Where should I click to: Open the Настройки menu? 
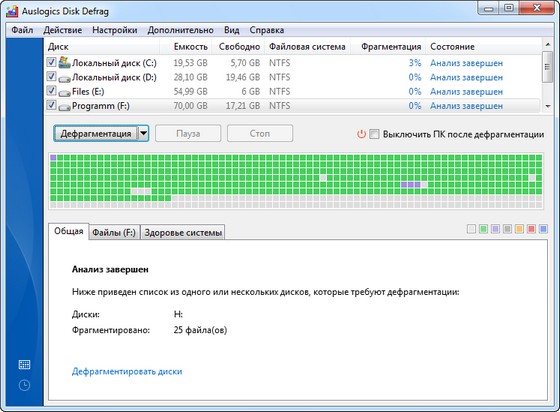(115, 30)
